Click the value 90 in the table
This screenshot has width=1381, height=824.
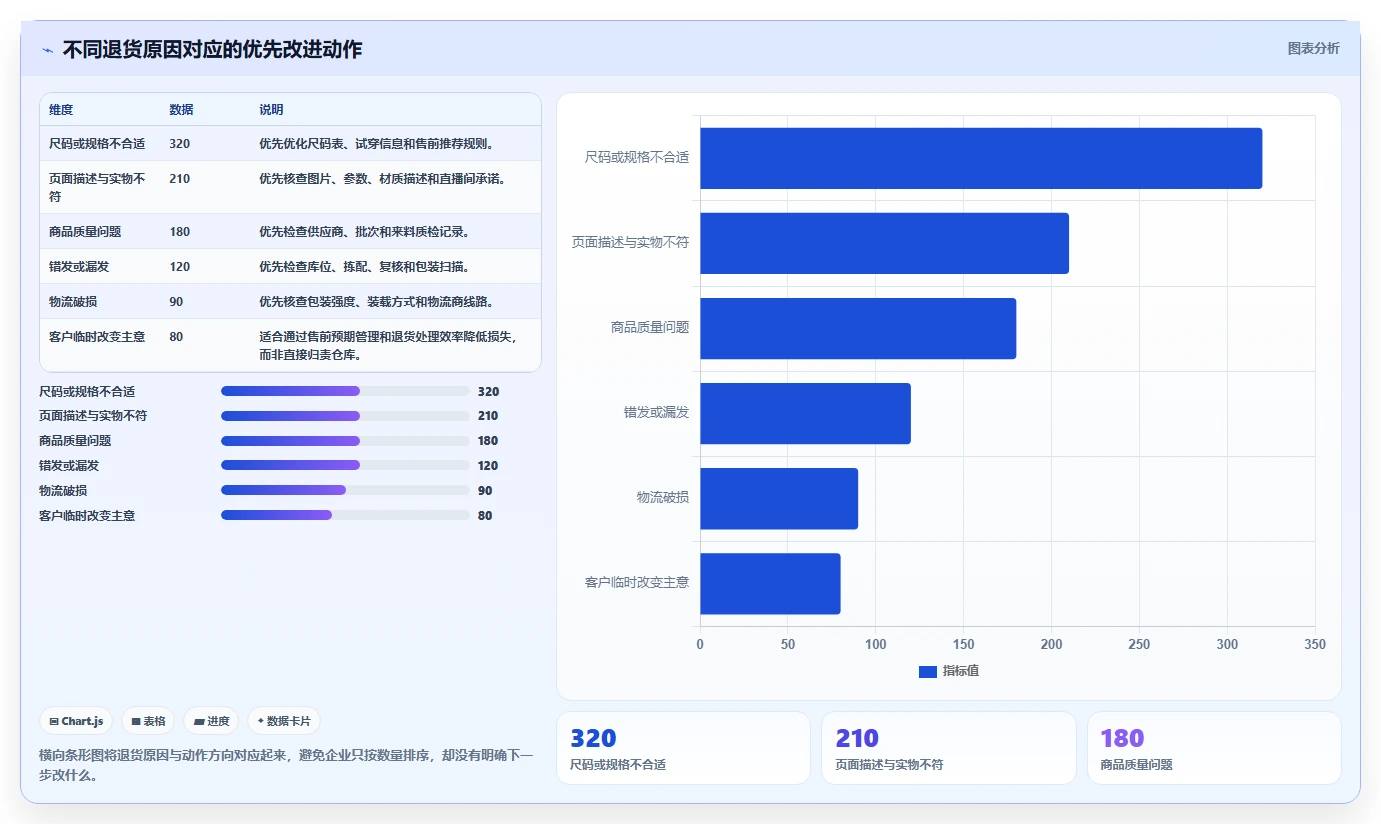click(x=176, y=302)
